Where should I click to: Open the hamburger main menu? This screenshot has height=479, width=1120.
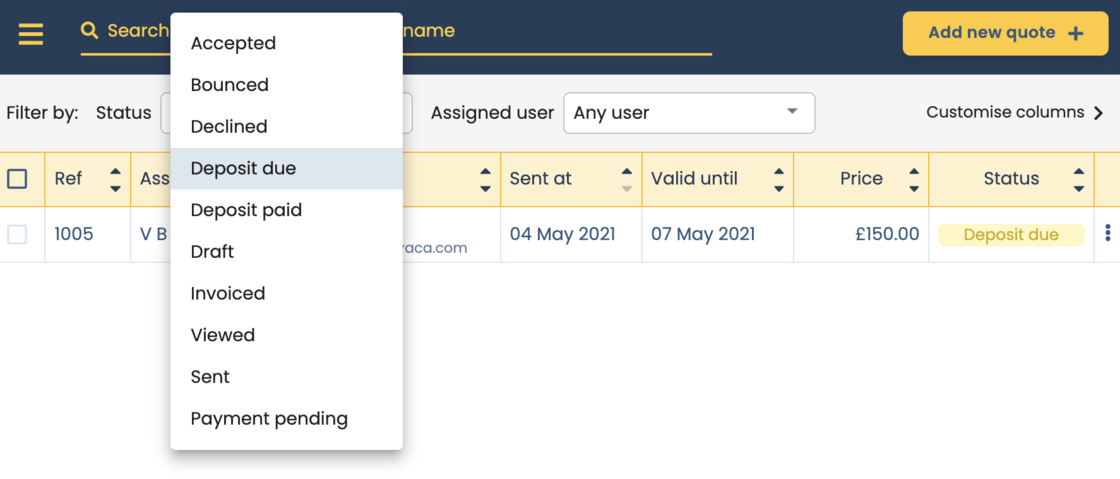[31, 34]
